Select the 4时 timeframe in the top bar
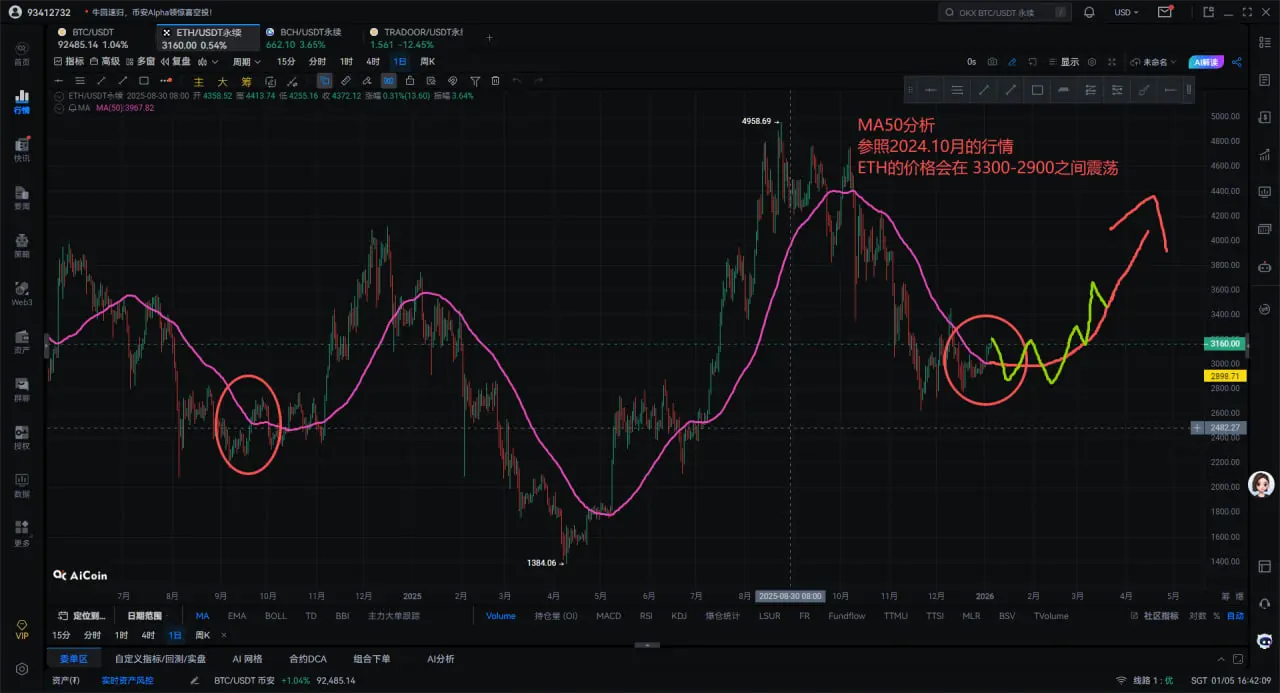The width and height of the screenshot is (1280, 693). [x=373, y=61]
